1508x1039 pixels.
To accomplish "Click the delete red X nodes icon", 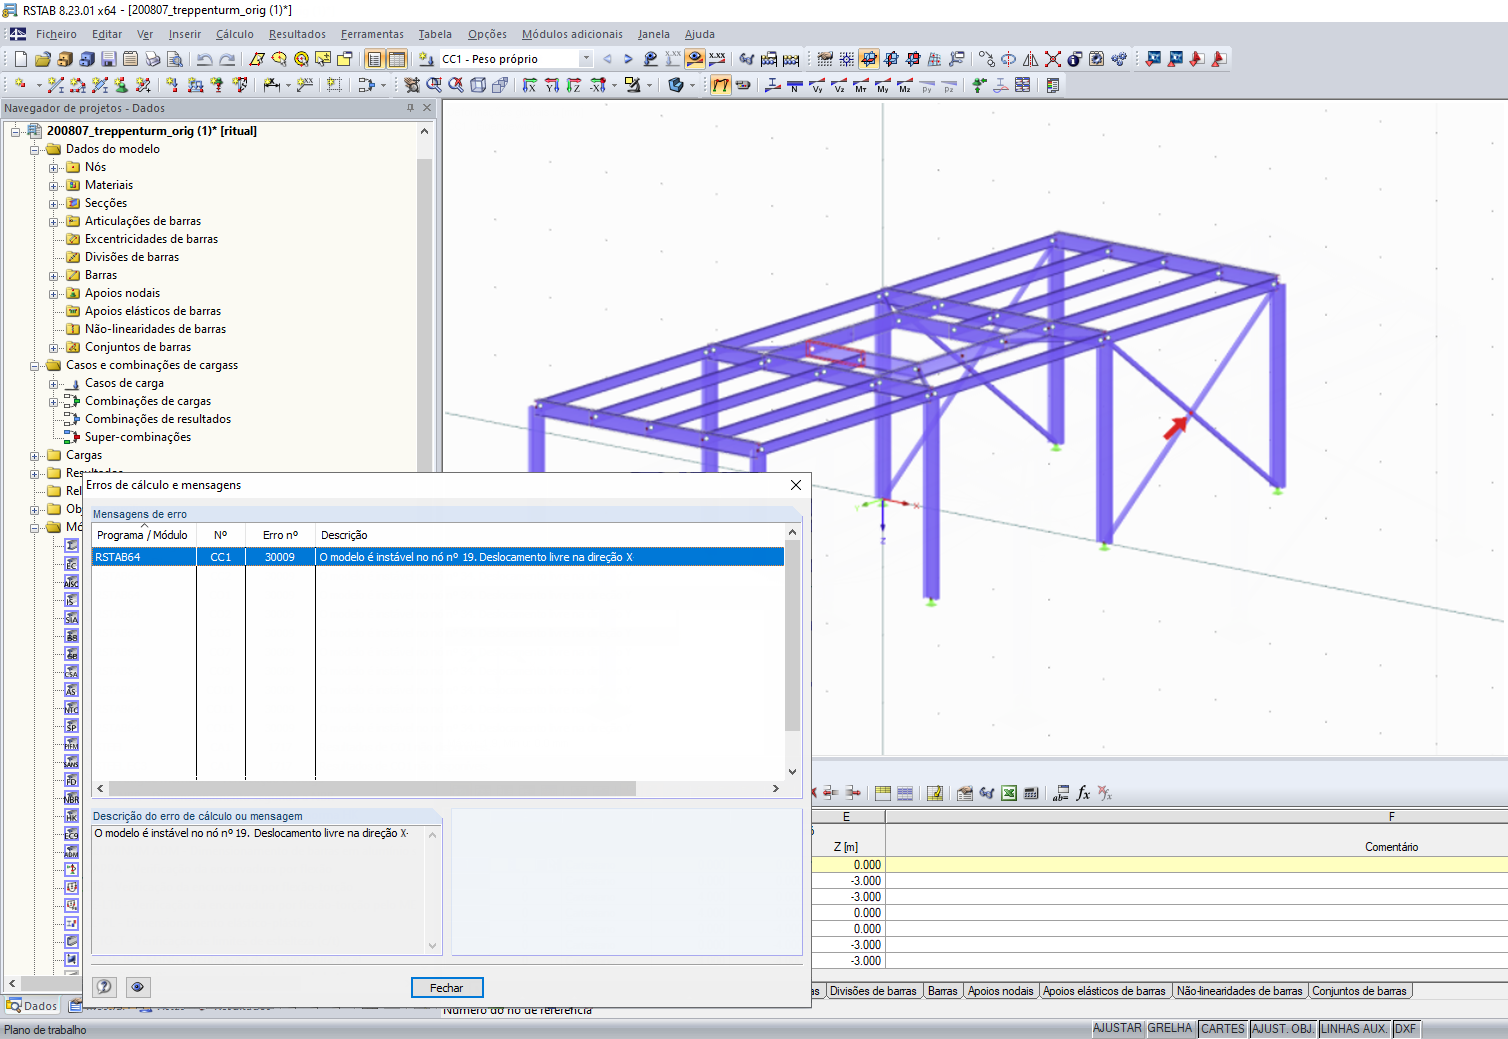I will [x=1053, y=59].
